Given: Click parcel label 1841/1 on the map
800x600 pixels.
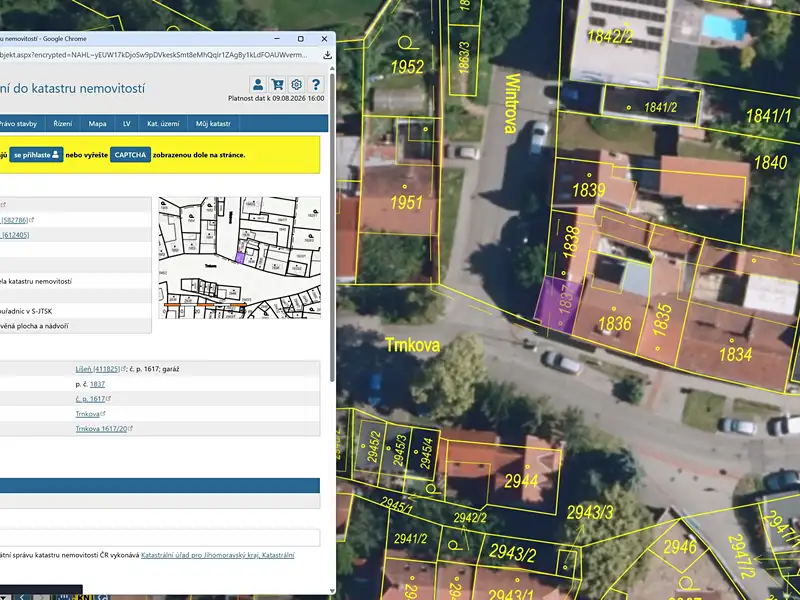Looking at the screenshot, I should coord(768,116).
